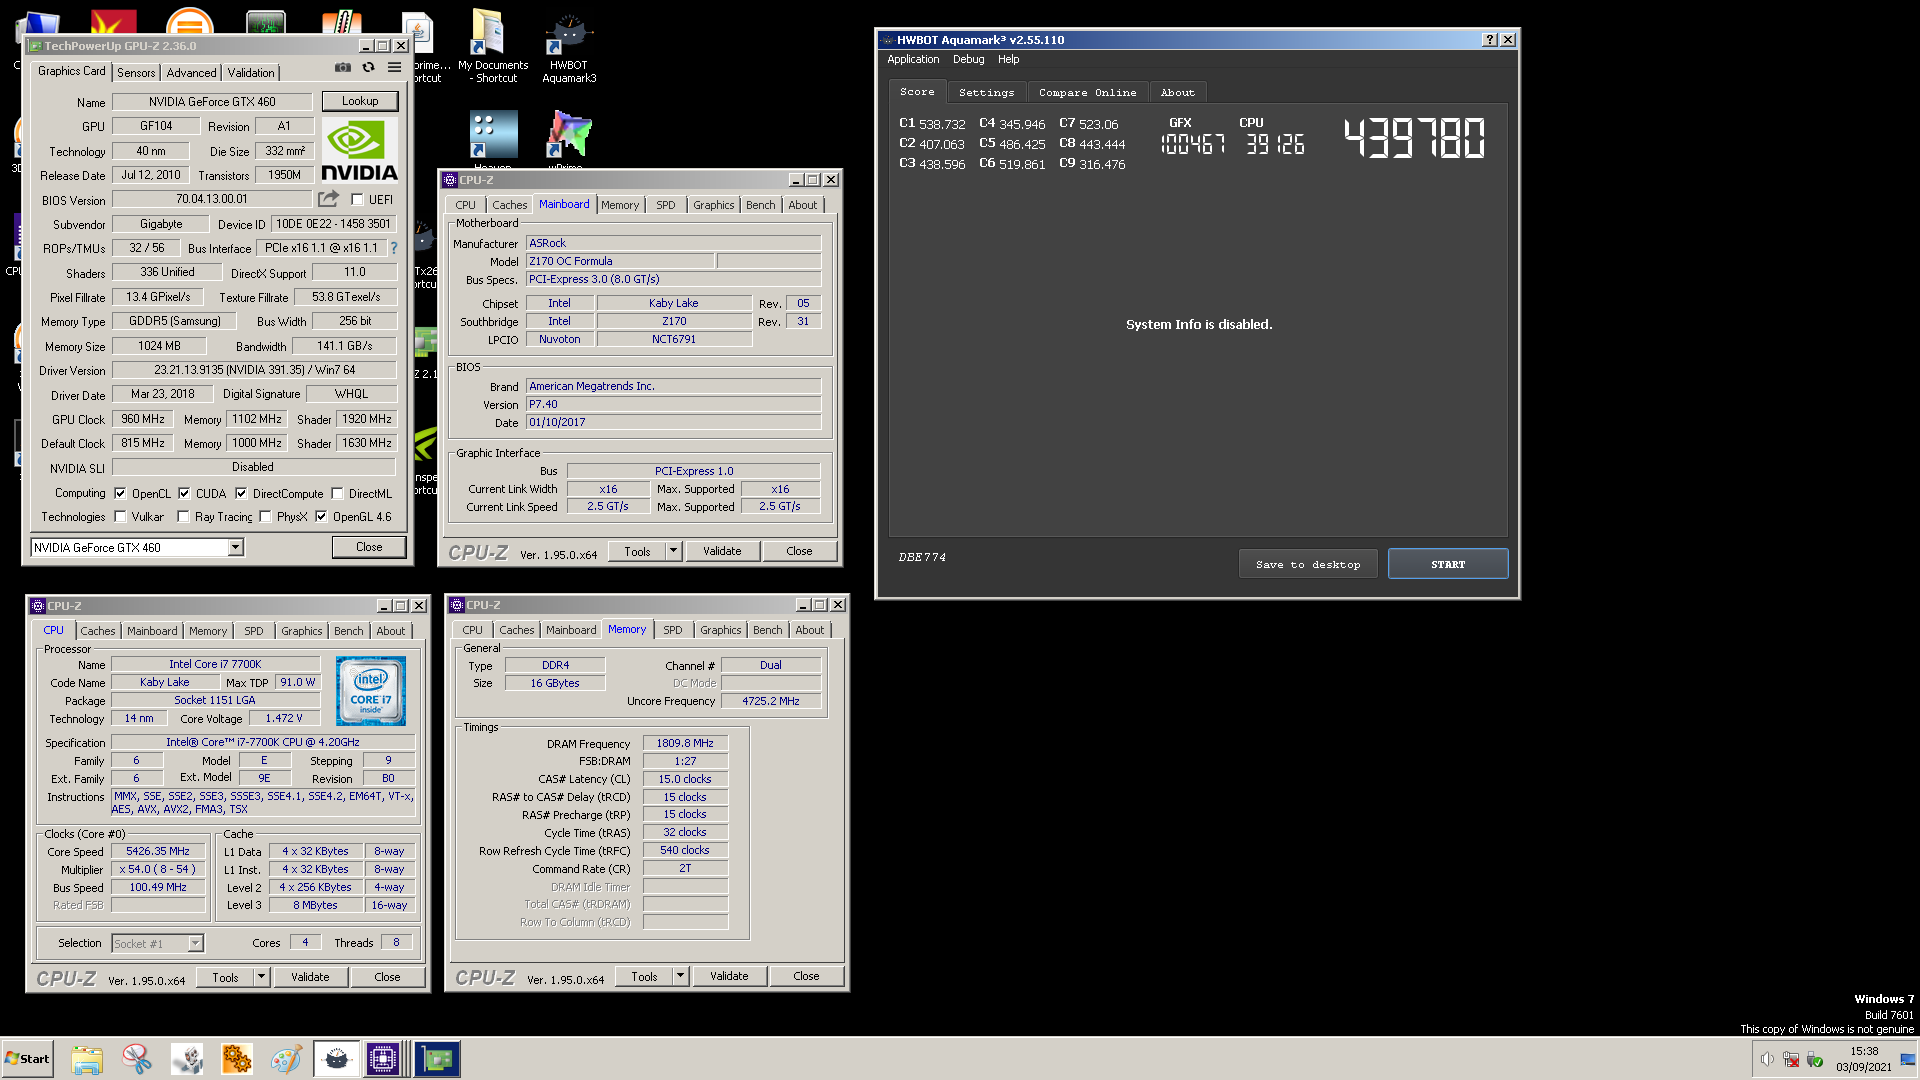This screenshot has height=1080, width=1920.
Task: Click the bus interface question mark icon
Action: 394,248
